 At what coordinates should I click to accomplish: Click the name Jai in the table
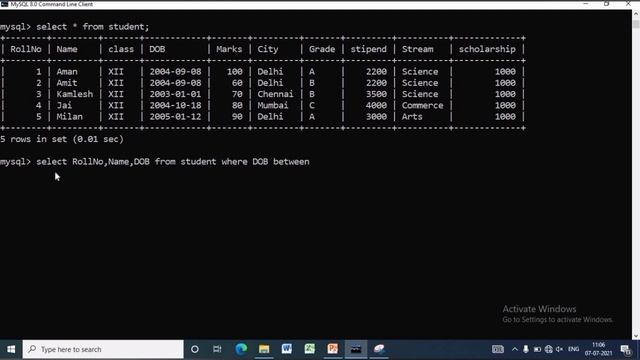(x=64, y=105)
